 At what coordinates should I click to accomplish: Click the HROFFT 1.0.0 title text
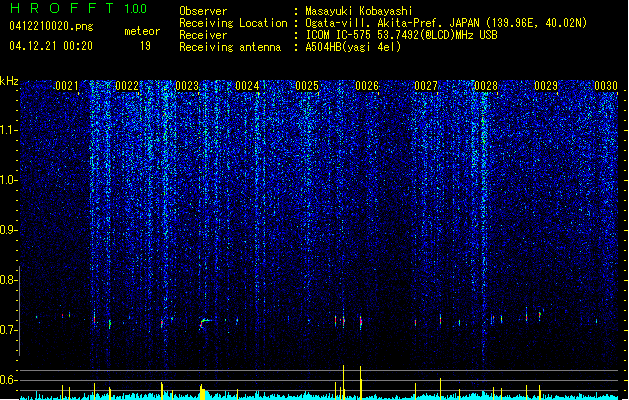[78, 8]
